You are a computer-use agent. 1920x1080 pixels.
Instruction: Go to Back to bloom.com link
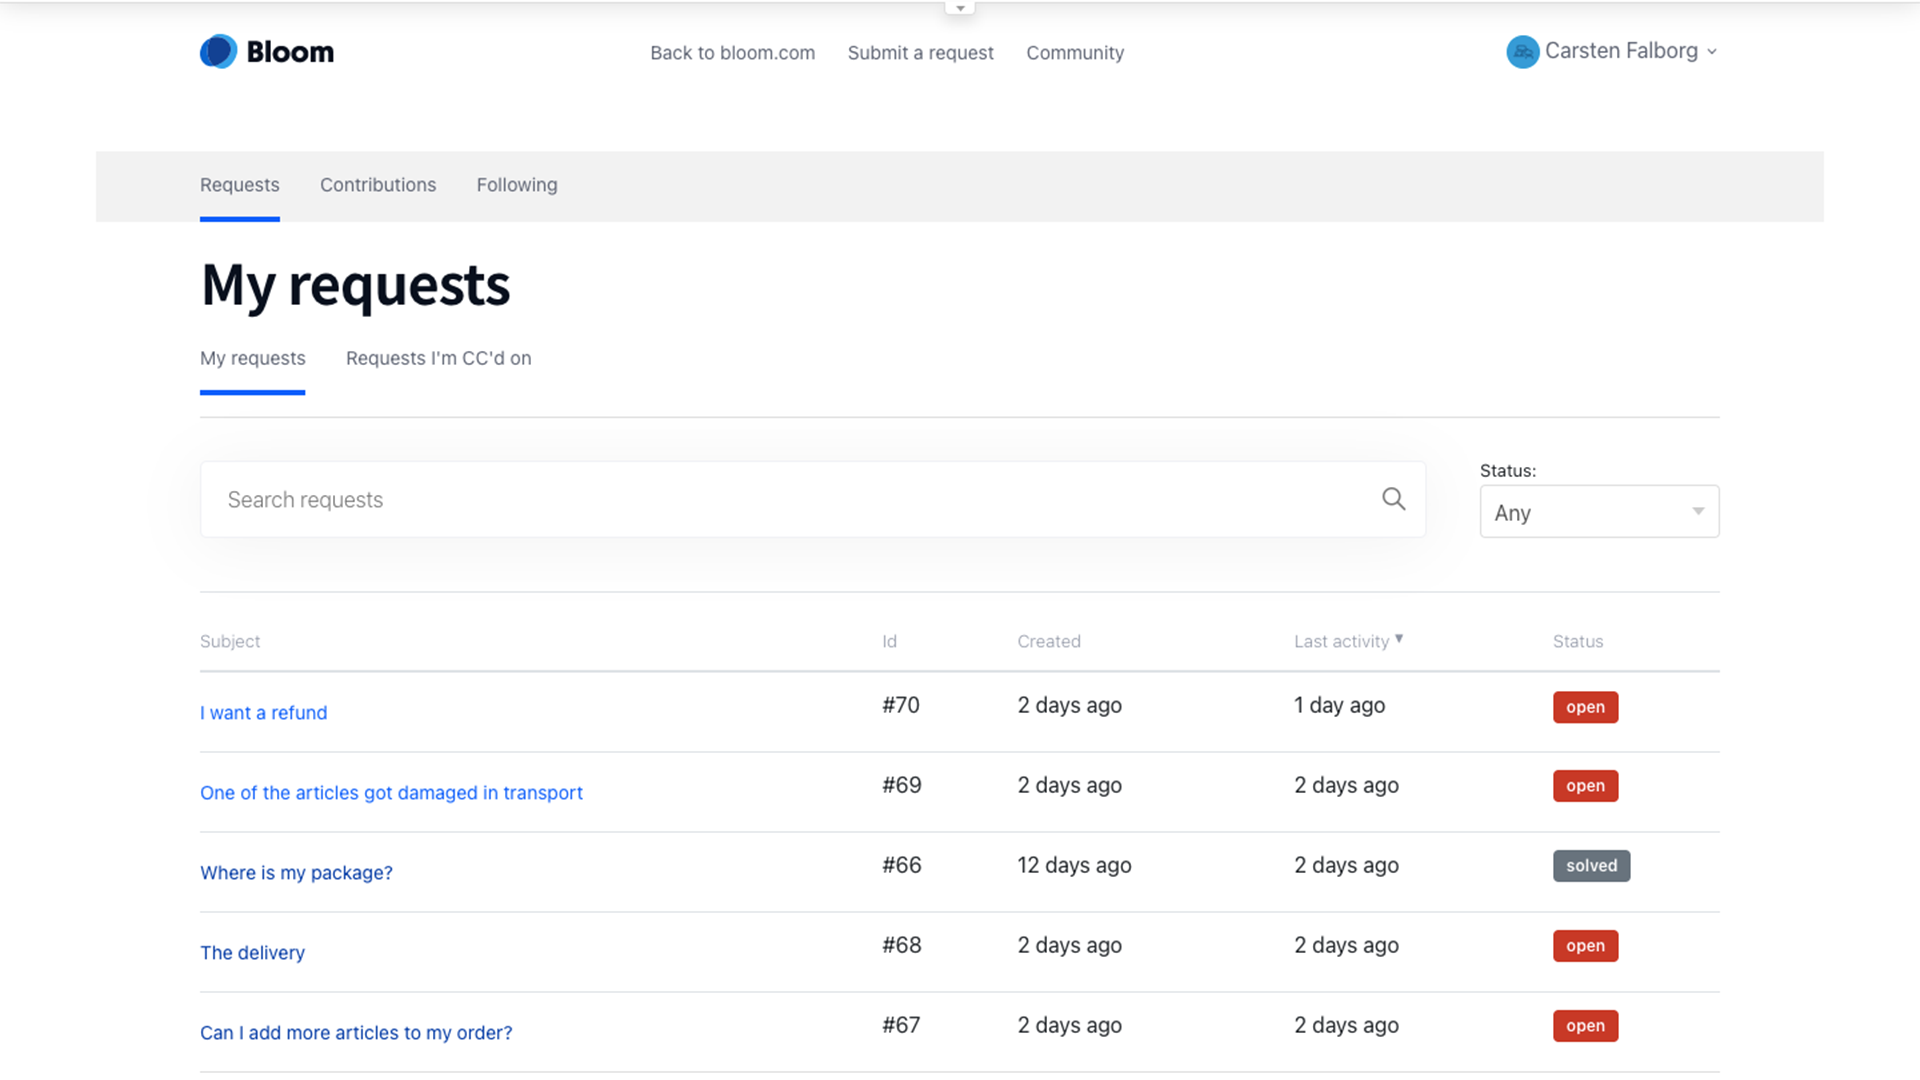732,53
